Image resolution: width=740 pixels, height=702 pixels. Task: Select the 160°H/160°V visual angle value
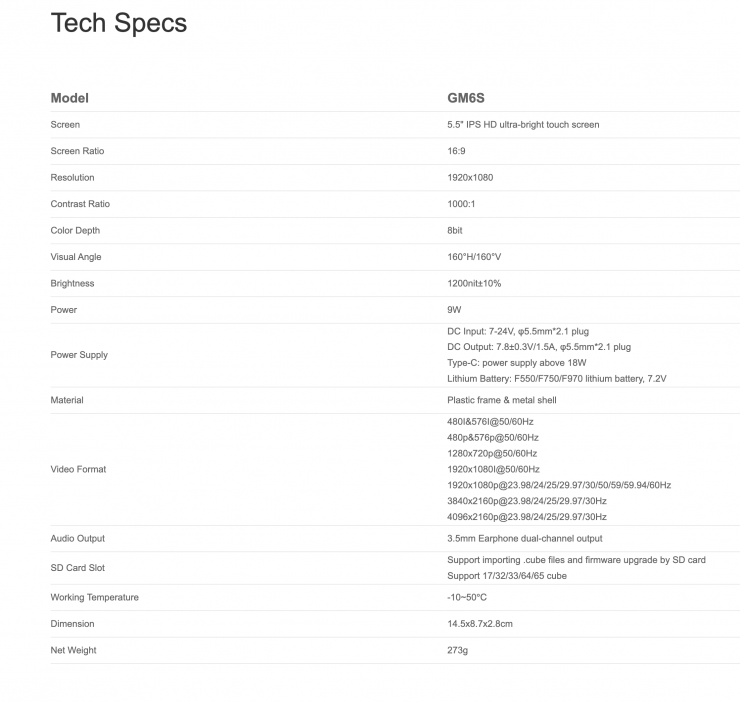(x=474, y=257)
